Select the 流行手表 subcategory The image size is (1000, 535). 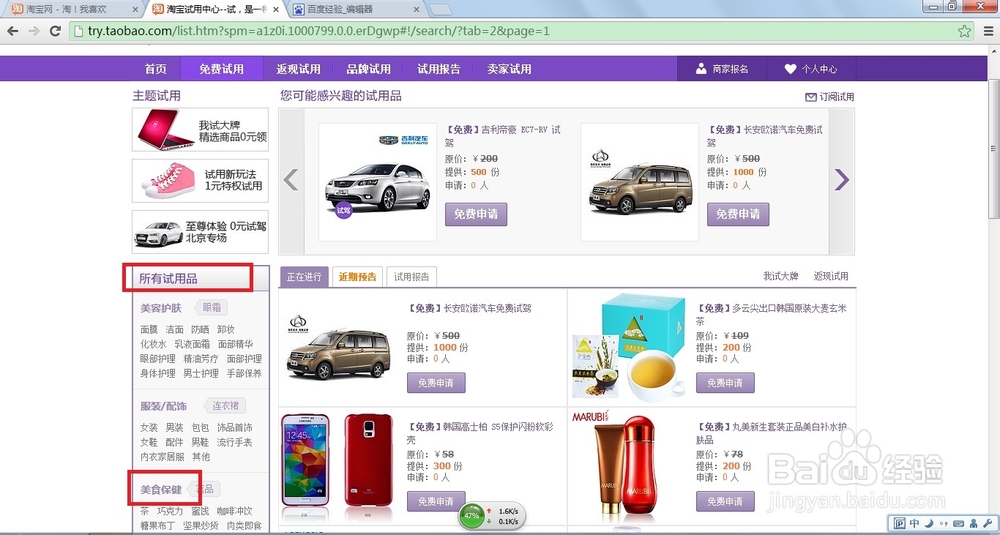(x=235, y=443)
